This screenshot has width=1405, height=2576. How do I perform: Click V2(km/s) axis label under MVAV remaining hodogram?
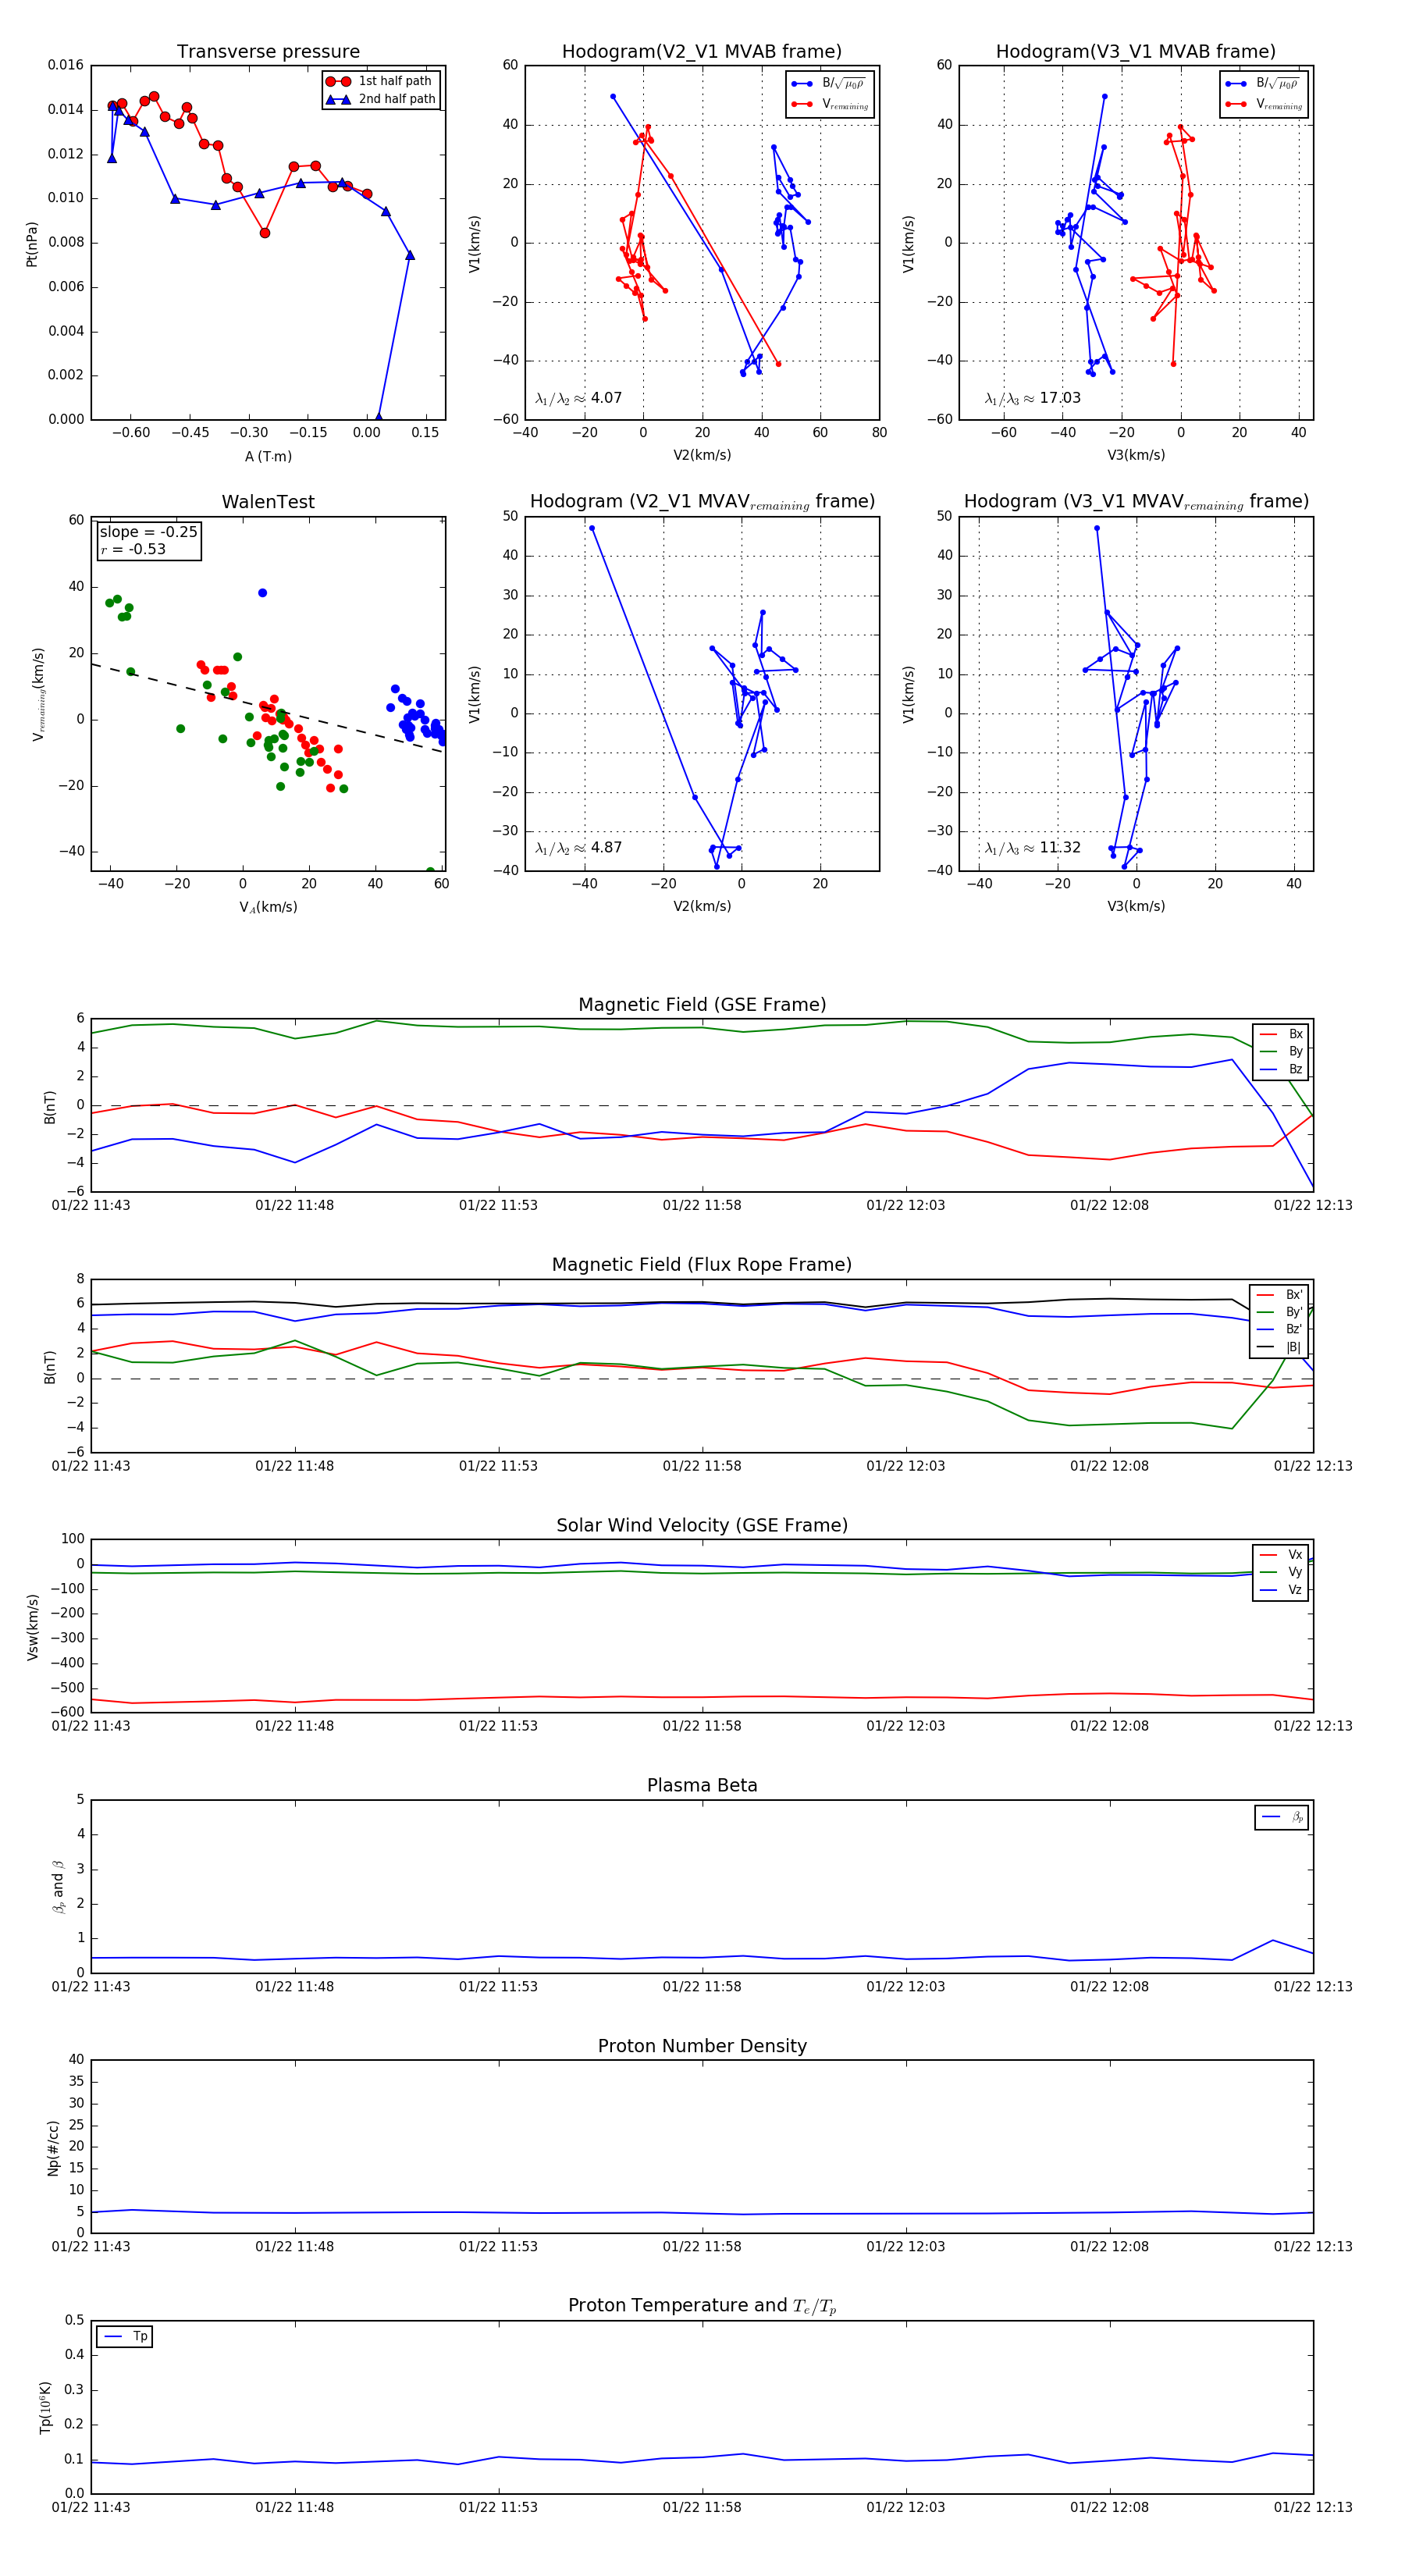[x=702, y=907]
